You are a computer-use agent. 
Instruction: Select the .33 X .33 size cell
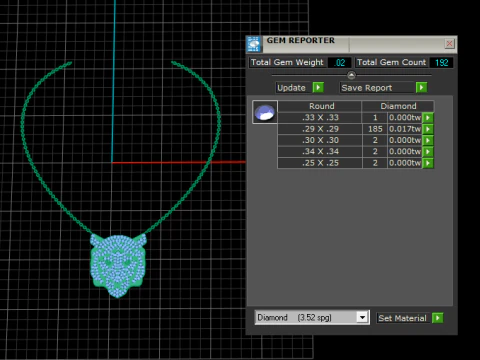320,118
